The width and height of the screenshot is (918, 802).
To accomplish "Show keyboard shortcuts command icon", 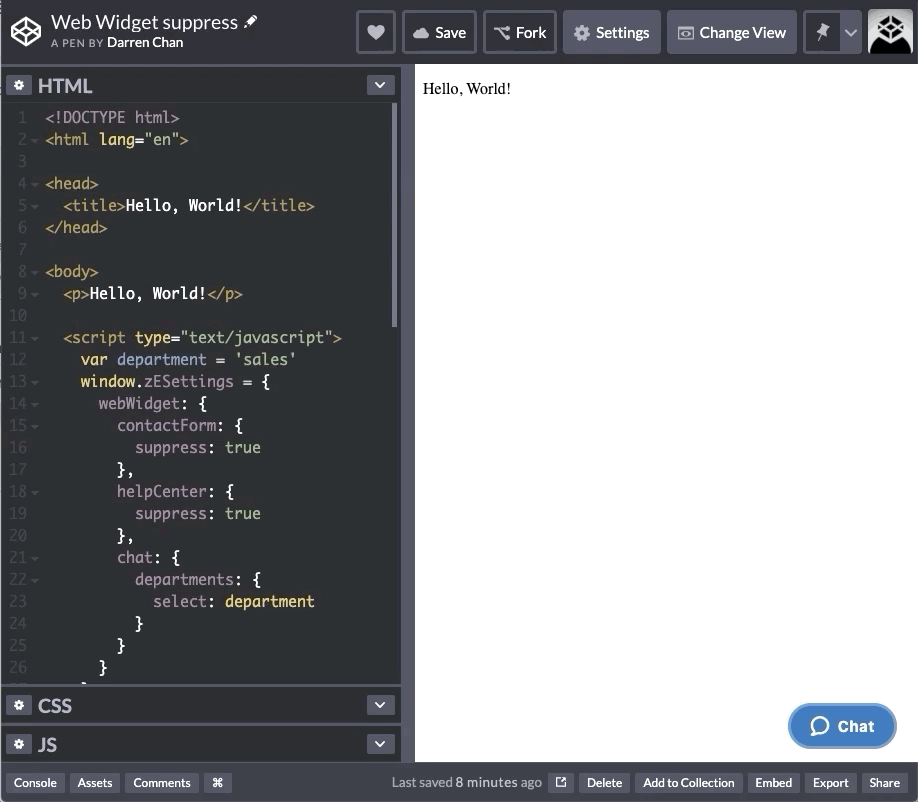I will (218, 783).
